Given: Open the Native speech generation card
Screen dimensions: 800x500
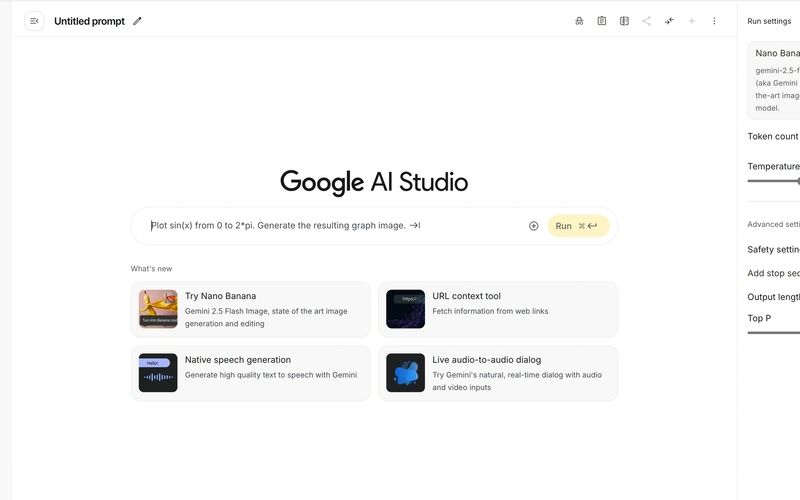Looking at the screenshot, I should 251,373.
